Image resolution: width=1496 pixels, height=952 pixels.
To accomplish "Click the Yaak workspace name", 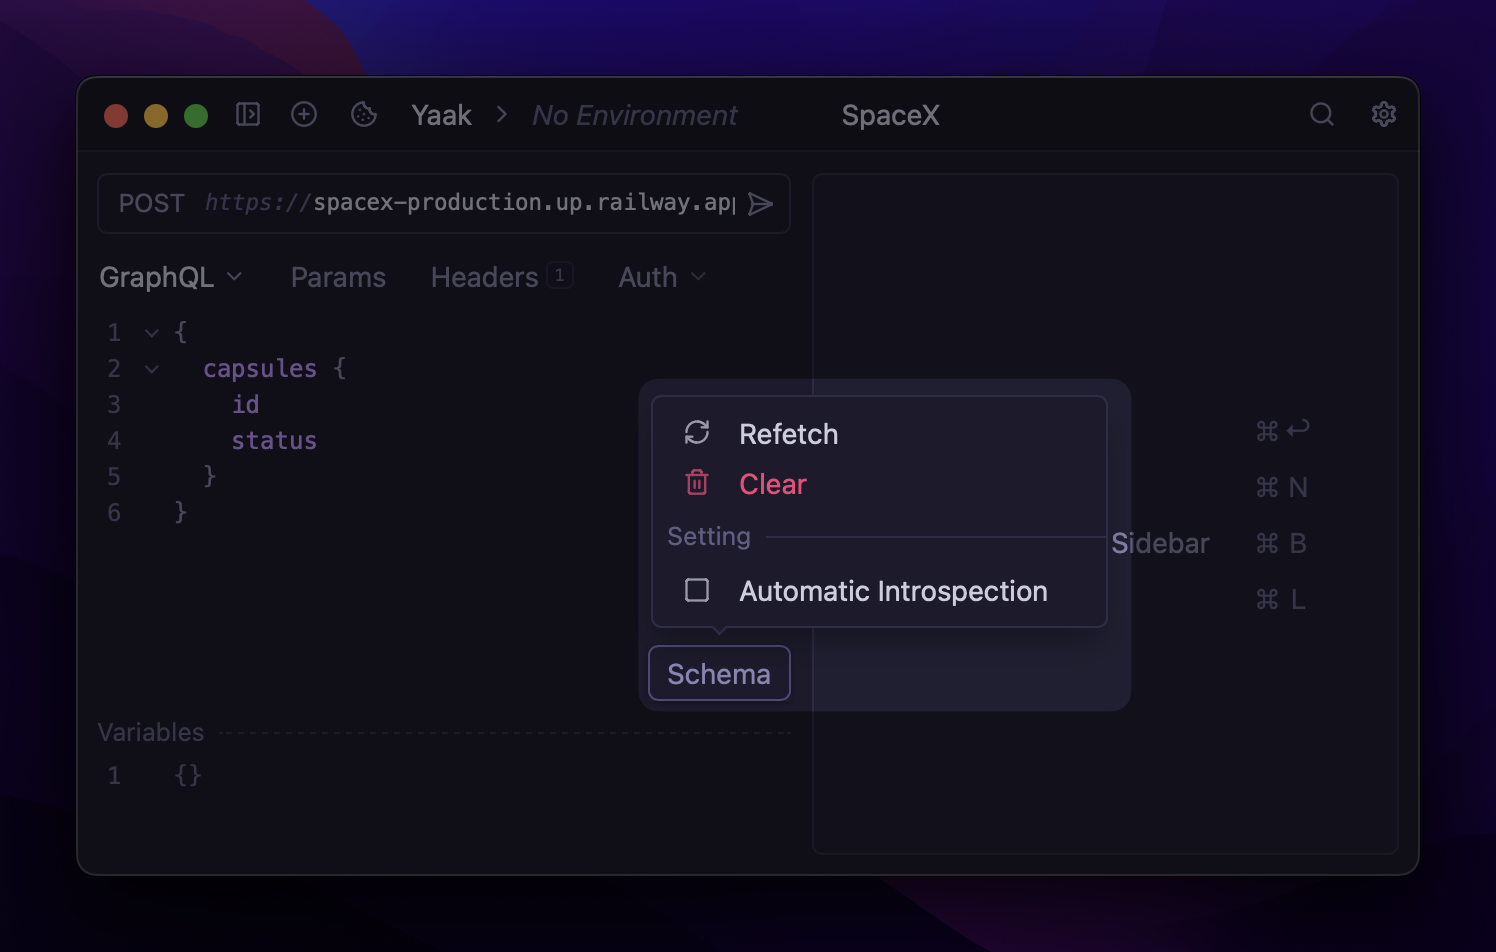I will click(x=441, y=115).
